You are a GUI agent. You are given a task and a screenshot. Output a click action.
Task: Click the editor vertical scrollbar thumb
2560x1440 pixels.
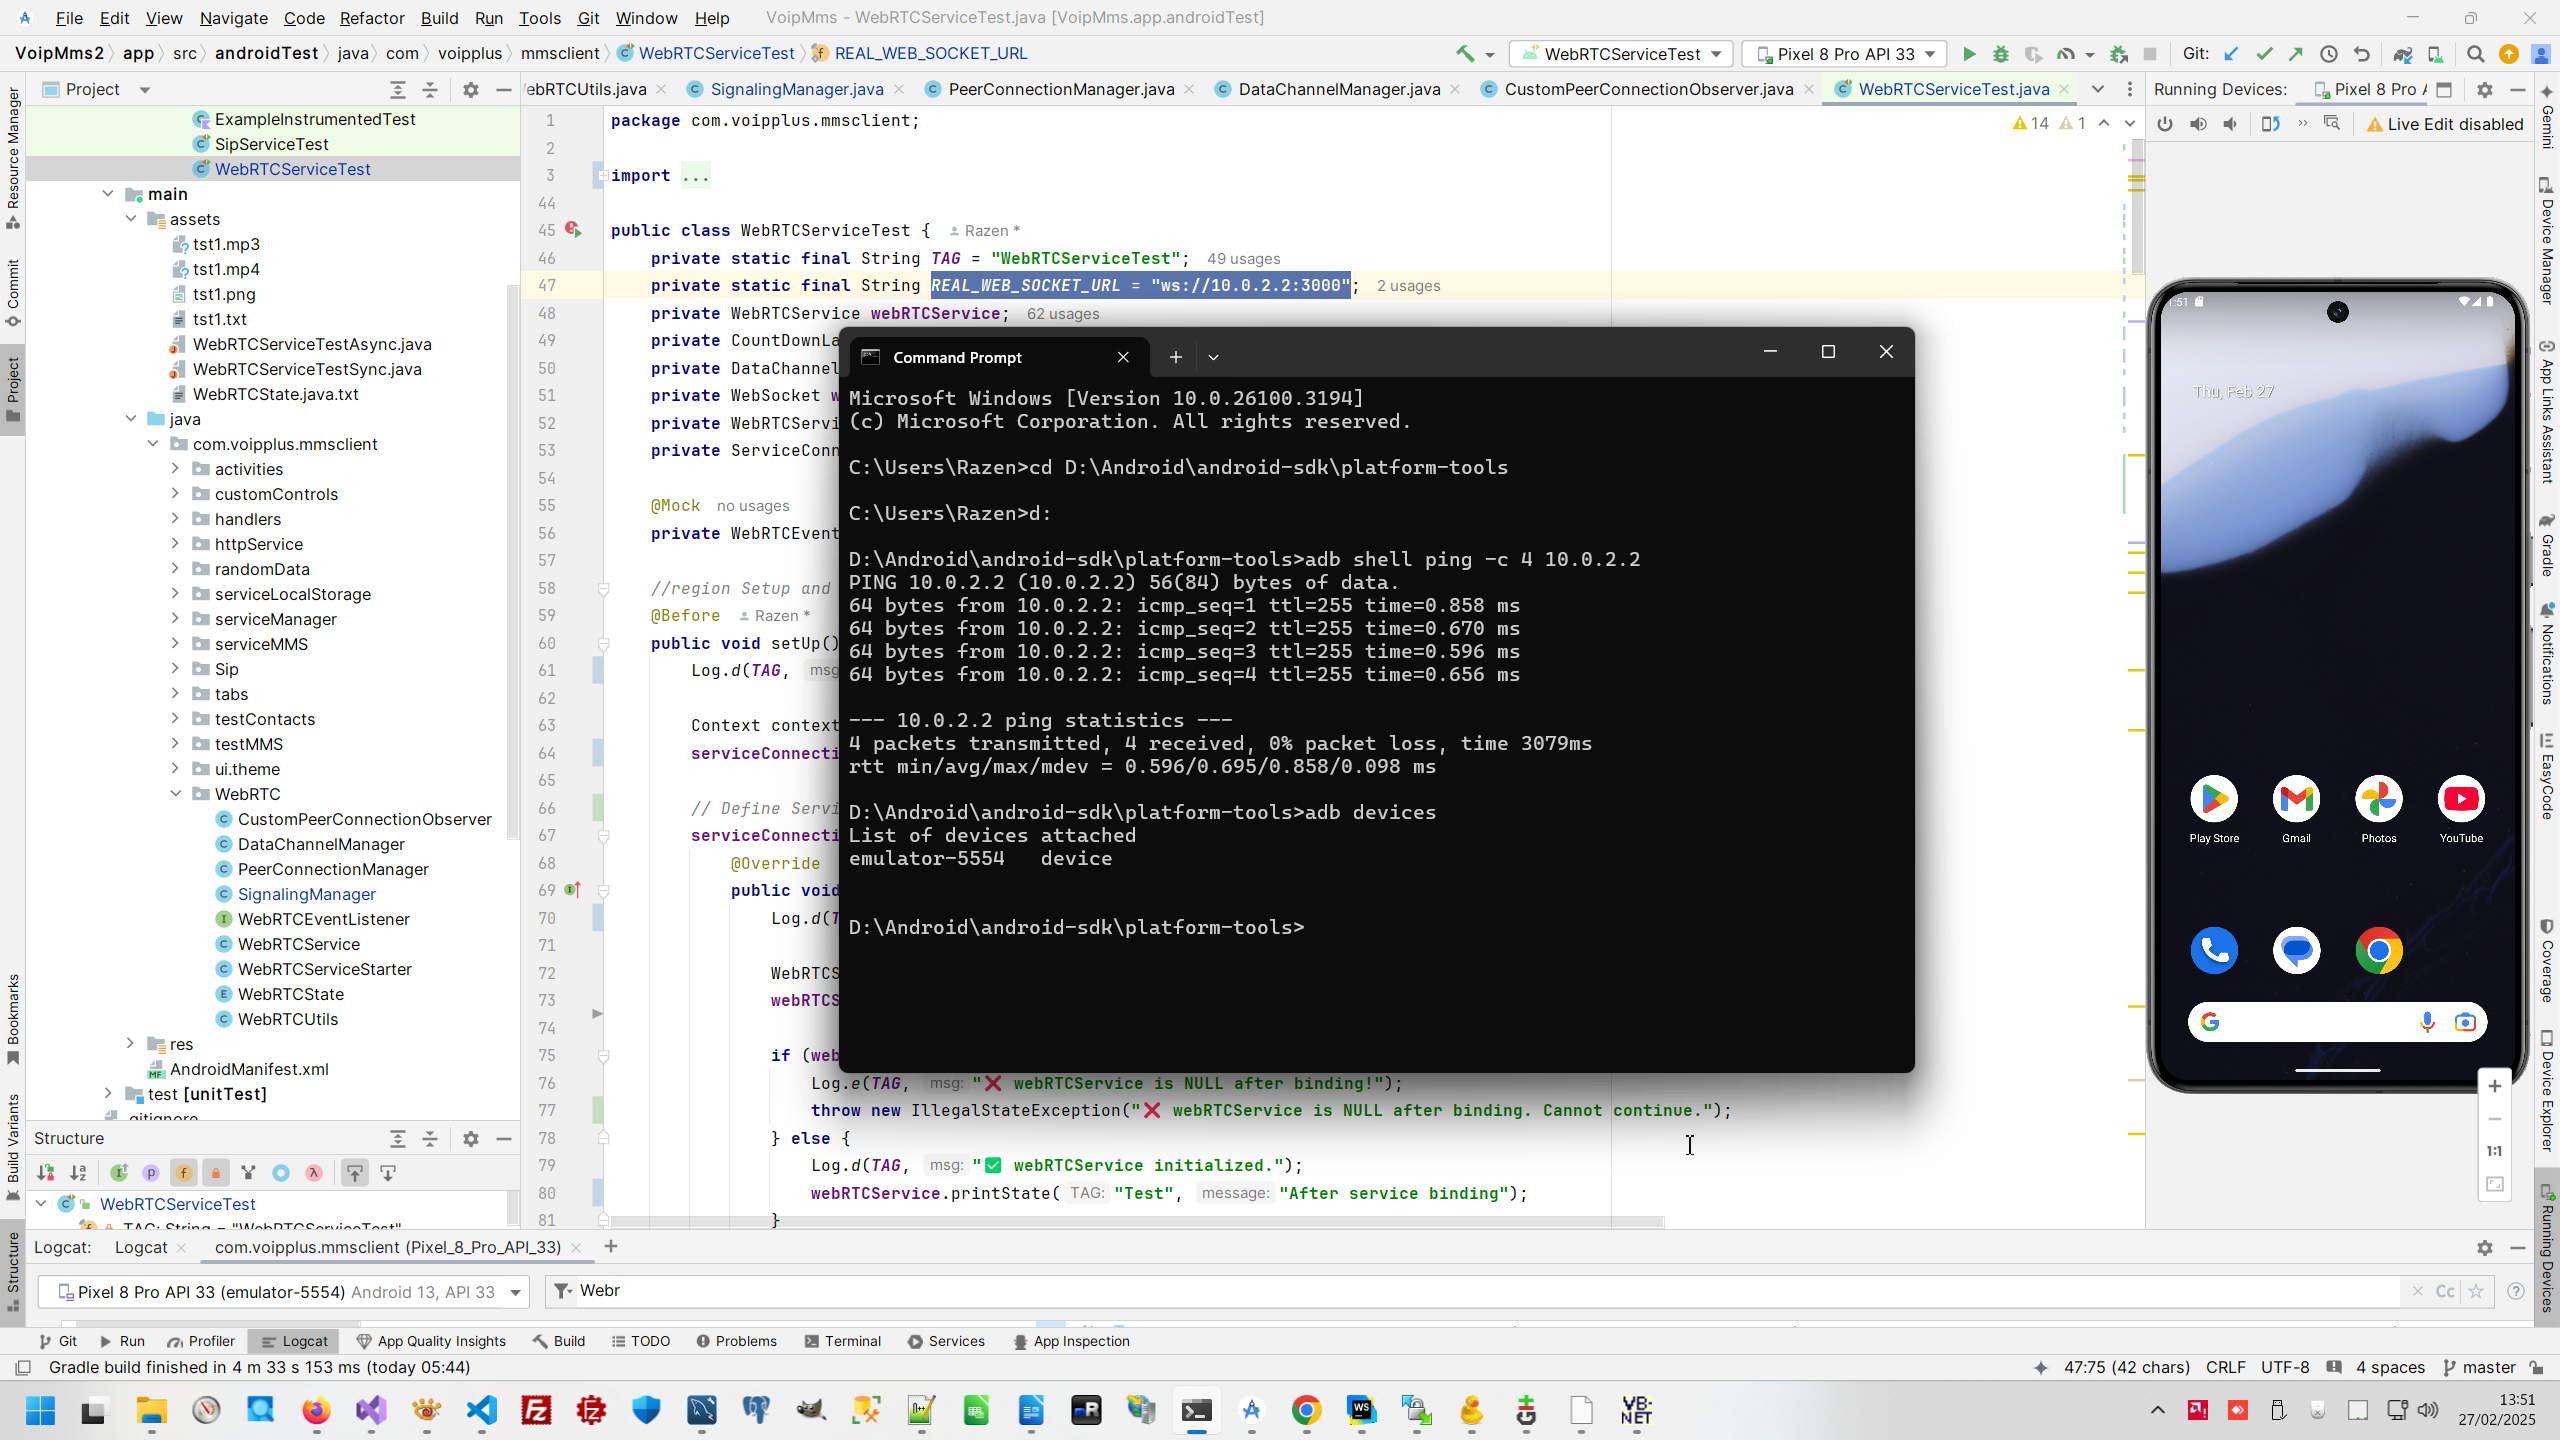tap(2137, 205)
